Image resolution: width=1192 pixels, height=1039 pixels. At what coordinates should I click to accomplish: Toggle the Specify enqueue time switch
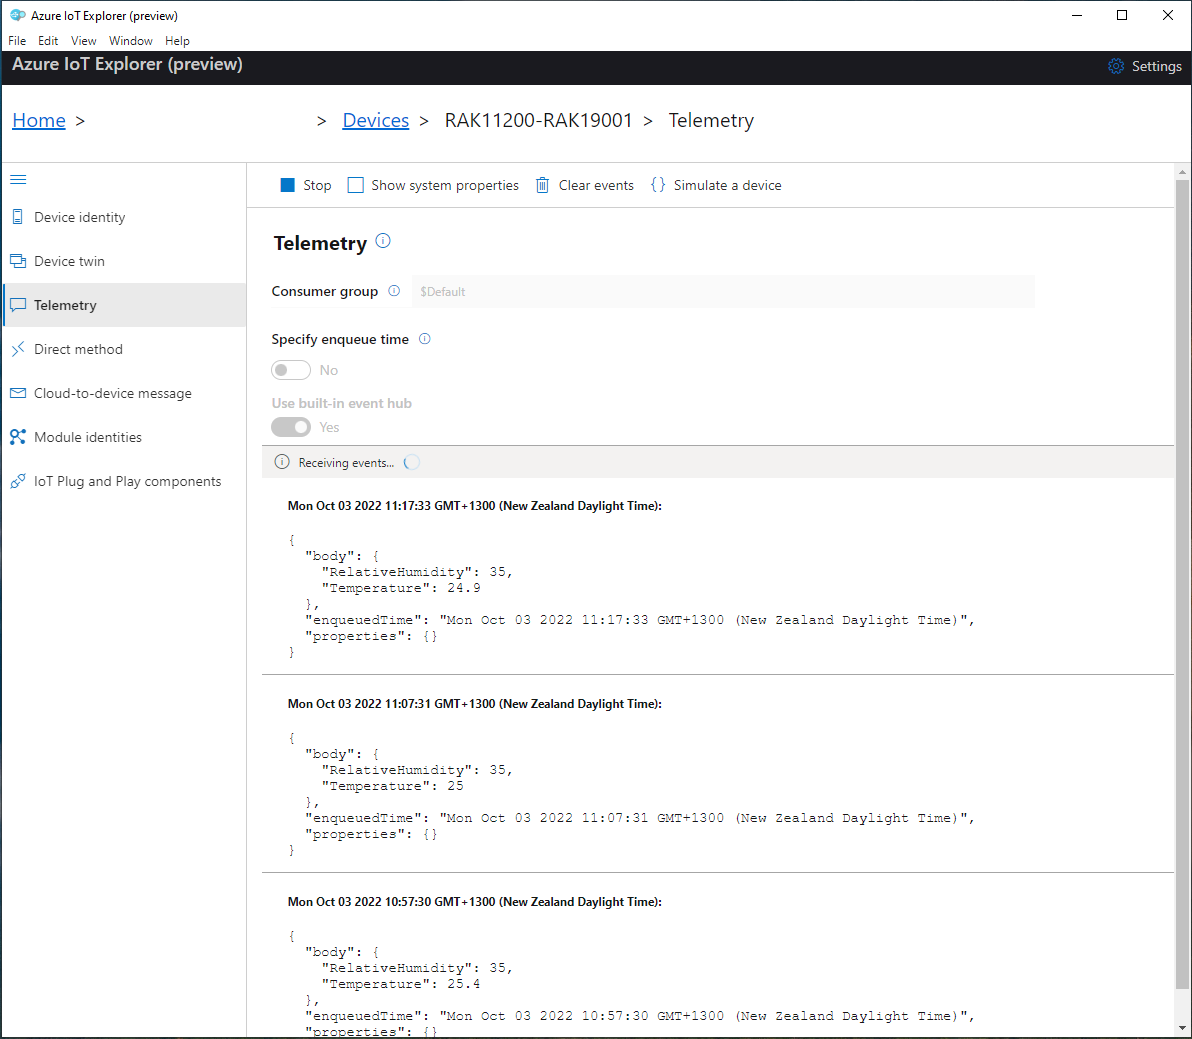click(x=291, y=370)
